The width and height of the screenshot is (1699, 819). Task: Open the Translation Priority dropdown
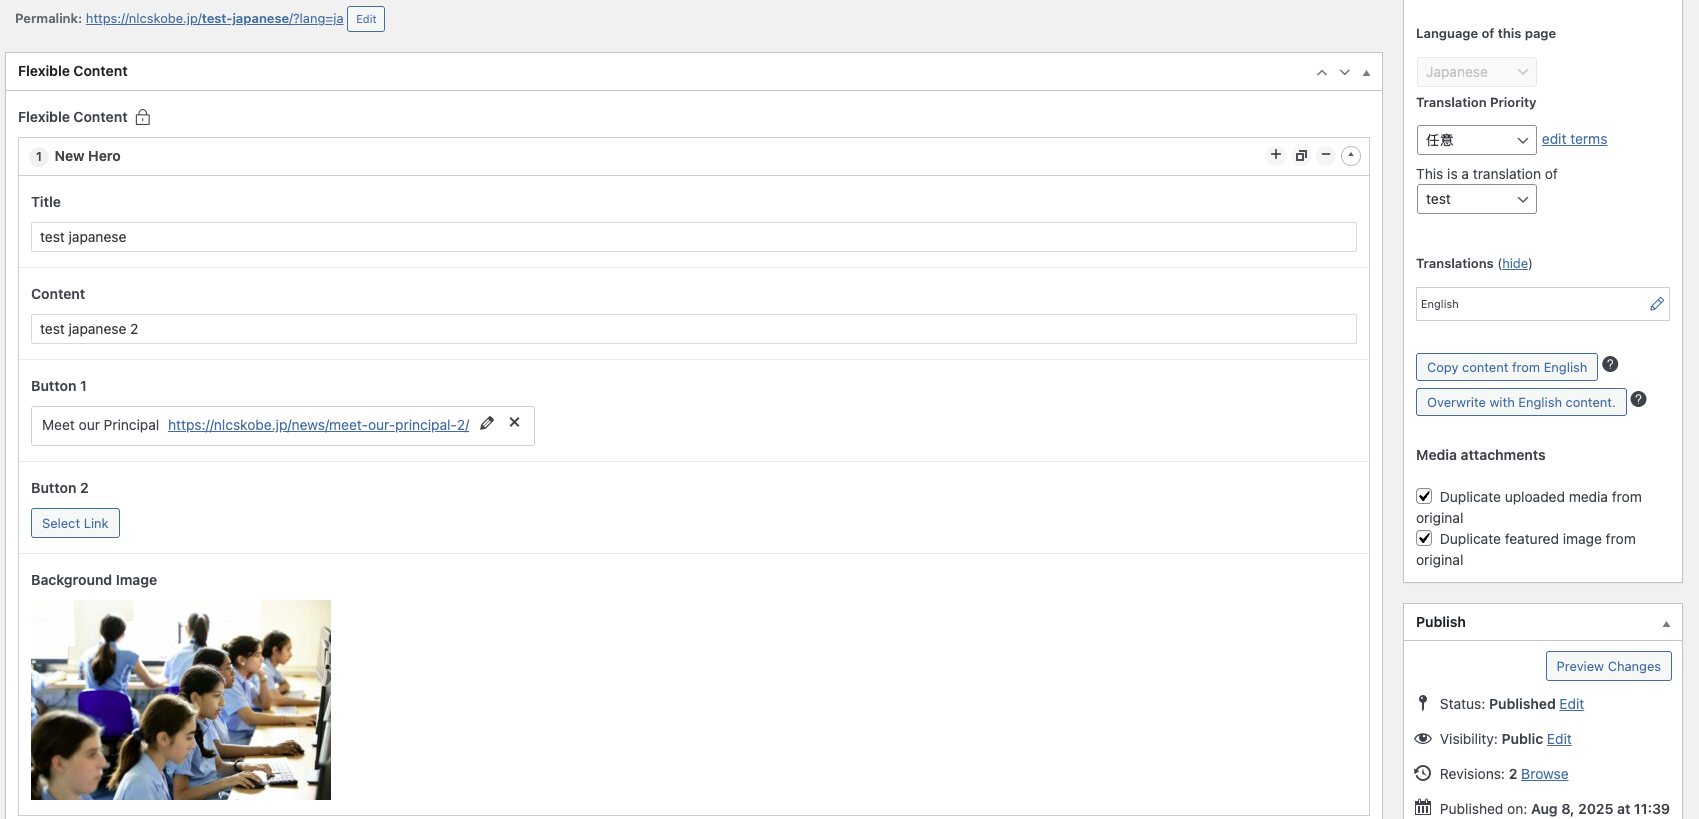point(1476,140)
